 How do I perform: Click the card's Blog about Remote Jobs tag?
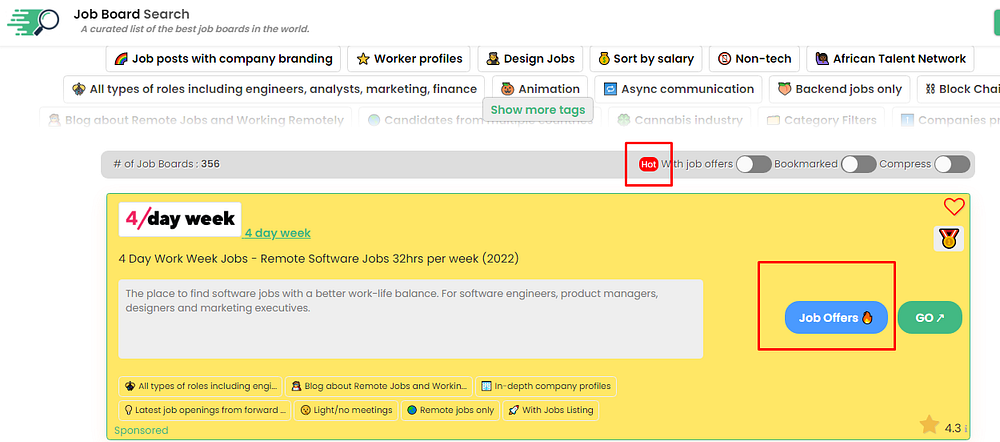379,386
